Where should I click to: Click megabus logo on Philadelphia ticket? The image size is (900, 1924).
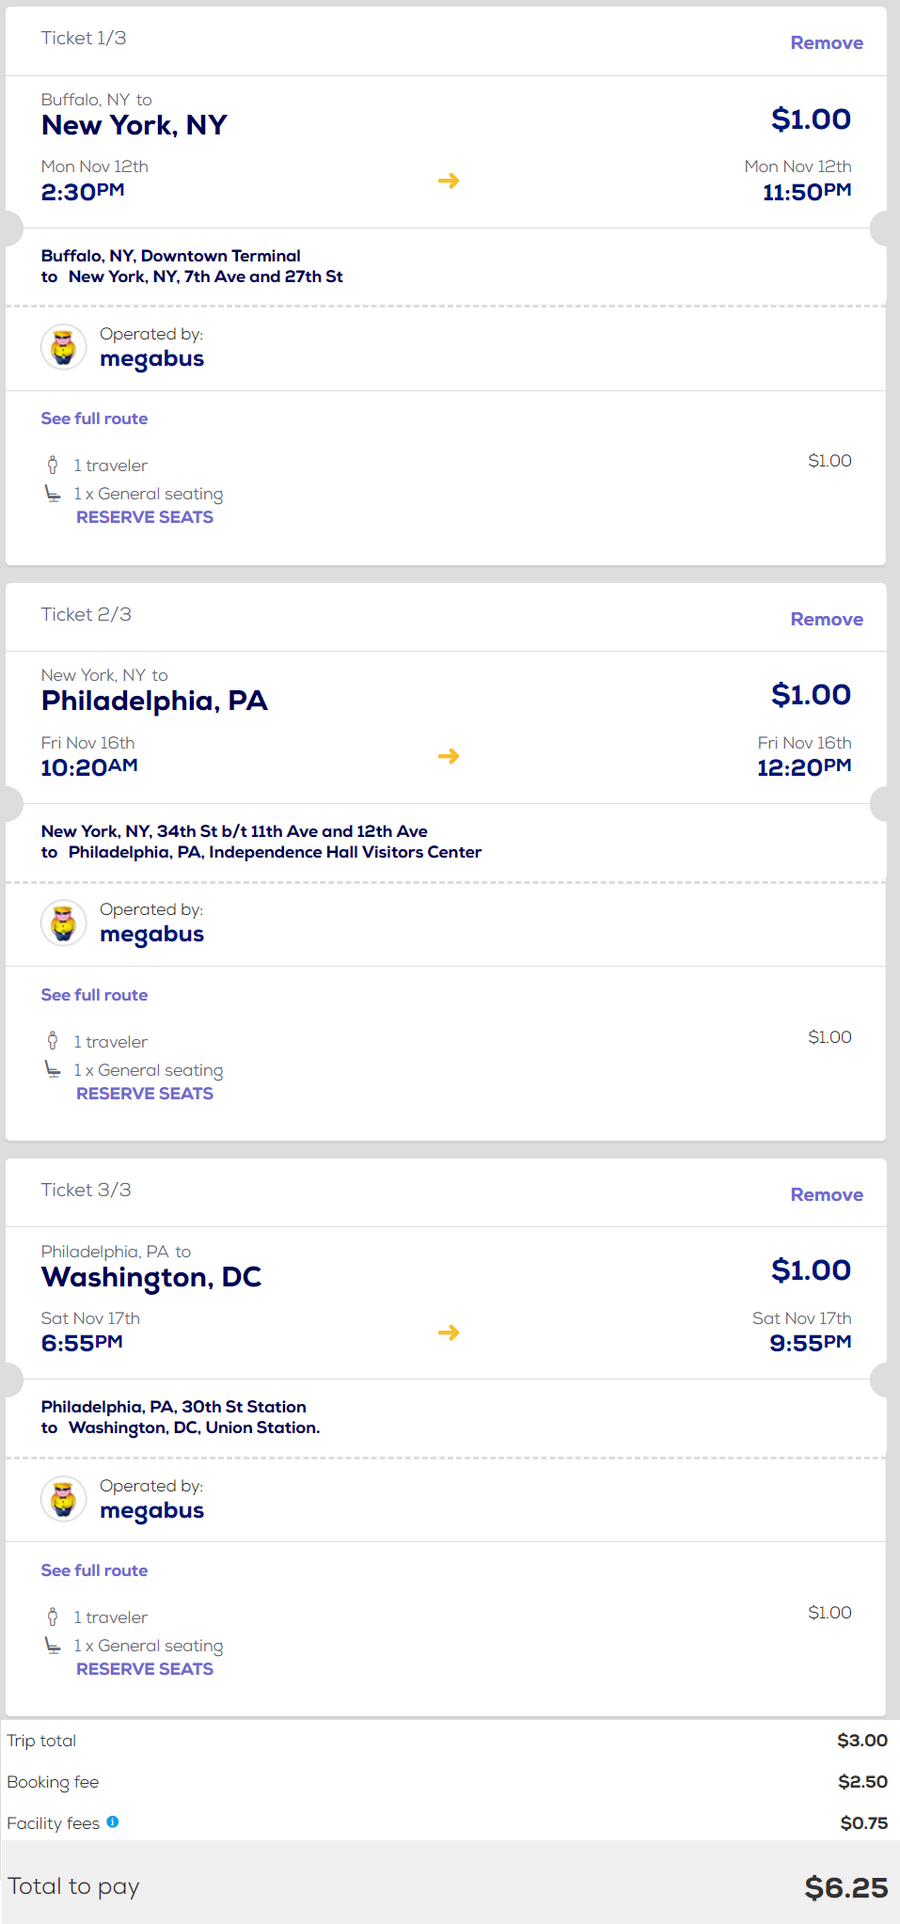[x=63, y=923]
